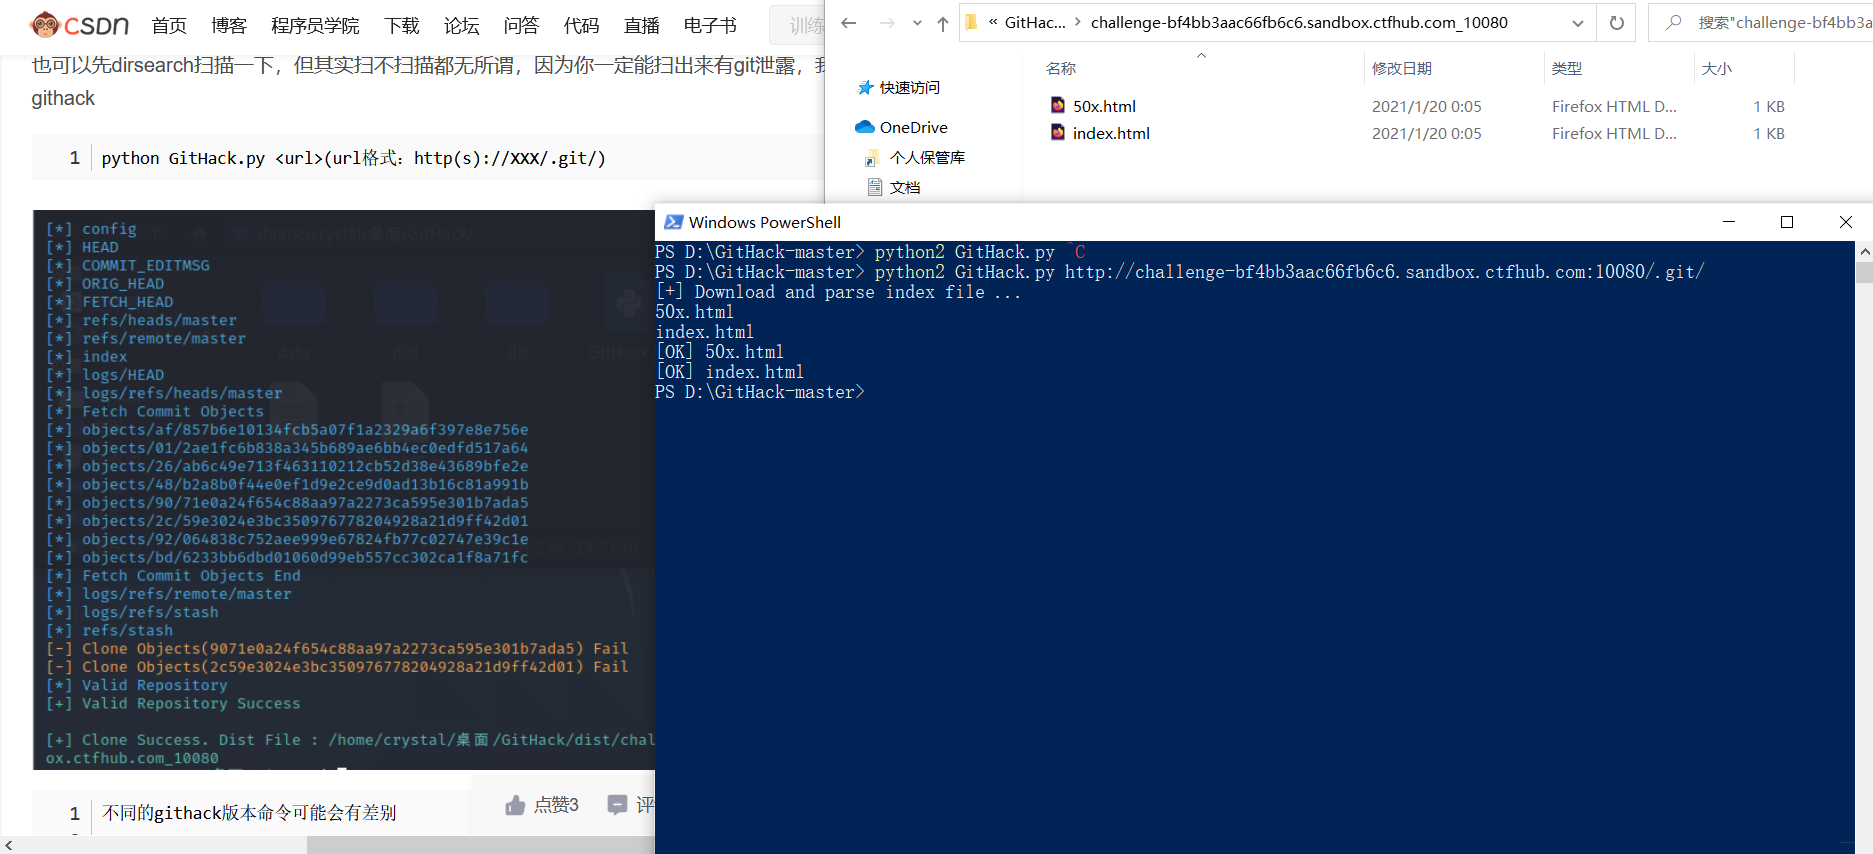Click the CSDN page horizontal scrollbar
This screenshot has width=1873, height=854.
point(481,845)
